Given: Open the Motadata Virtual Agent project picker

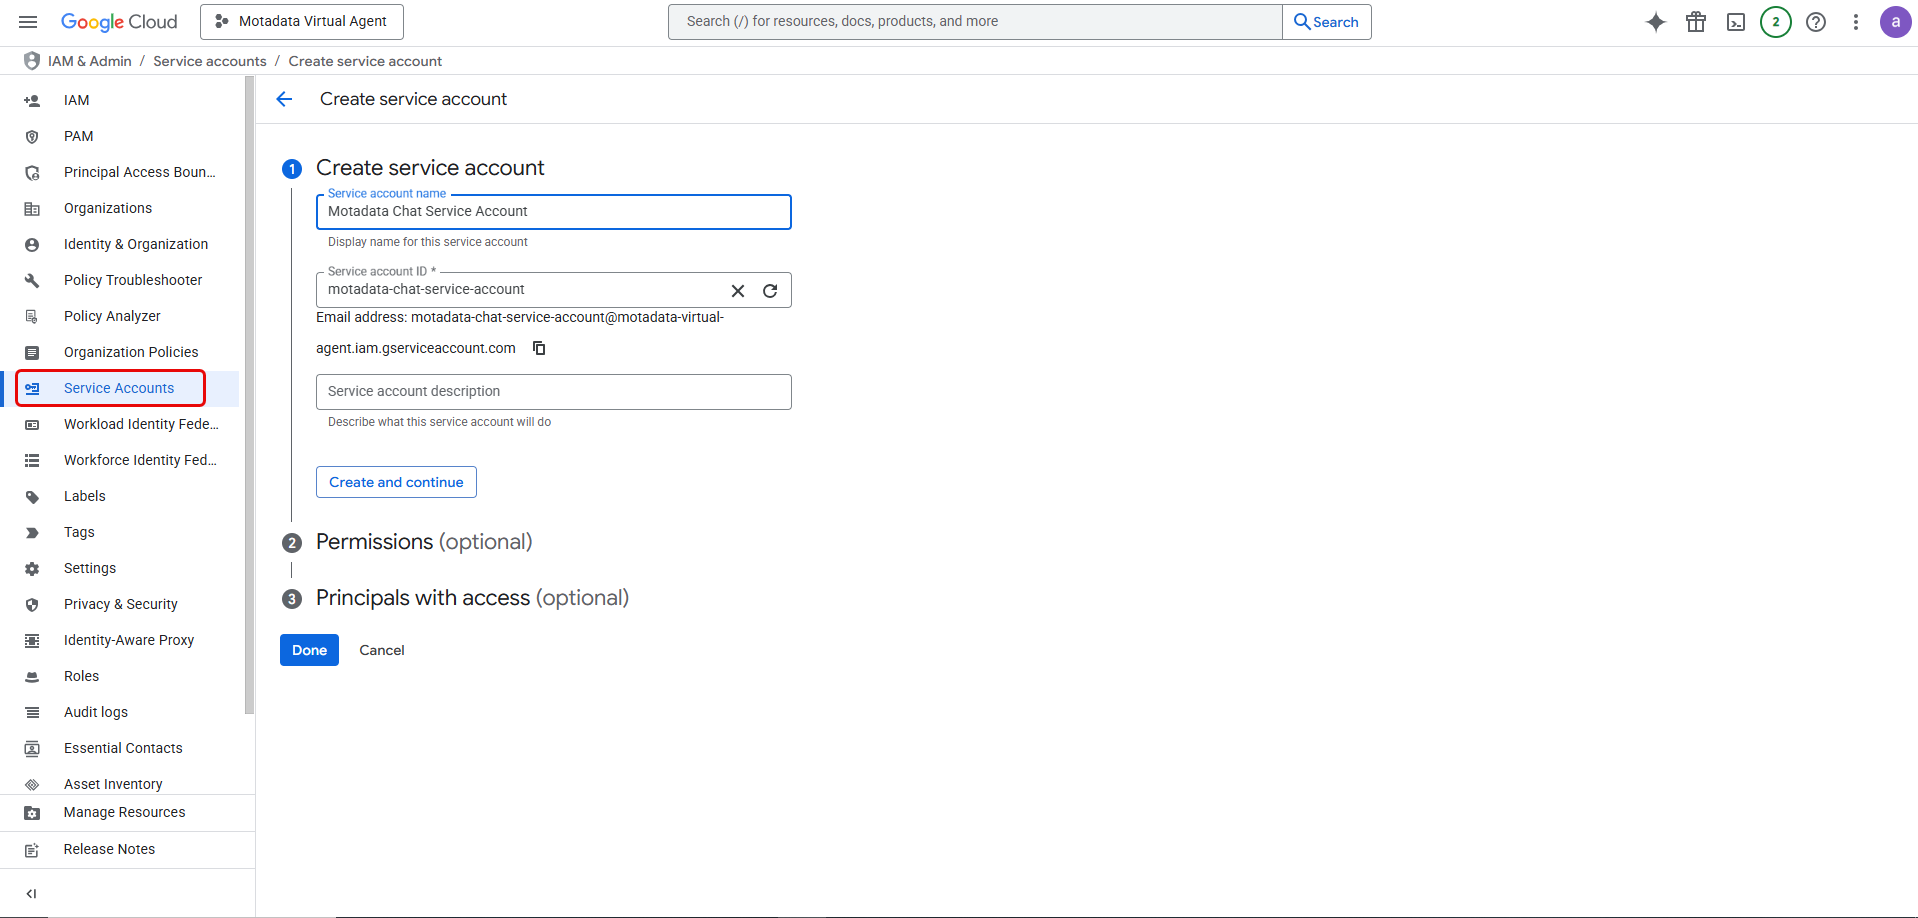Looking at the screenshot, I should 301,21.
